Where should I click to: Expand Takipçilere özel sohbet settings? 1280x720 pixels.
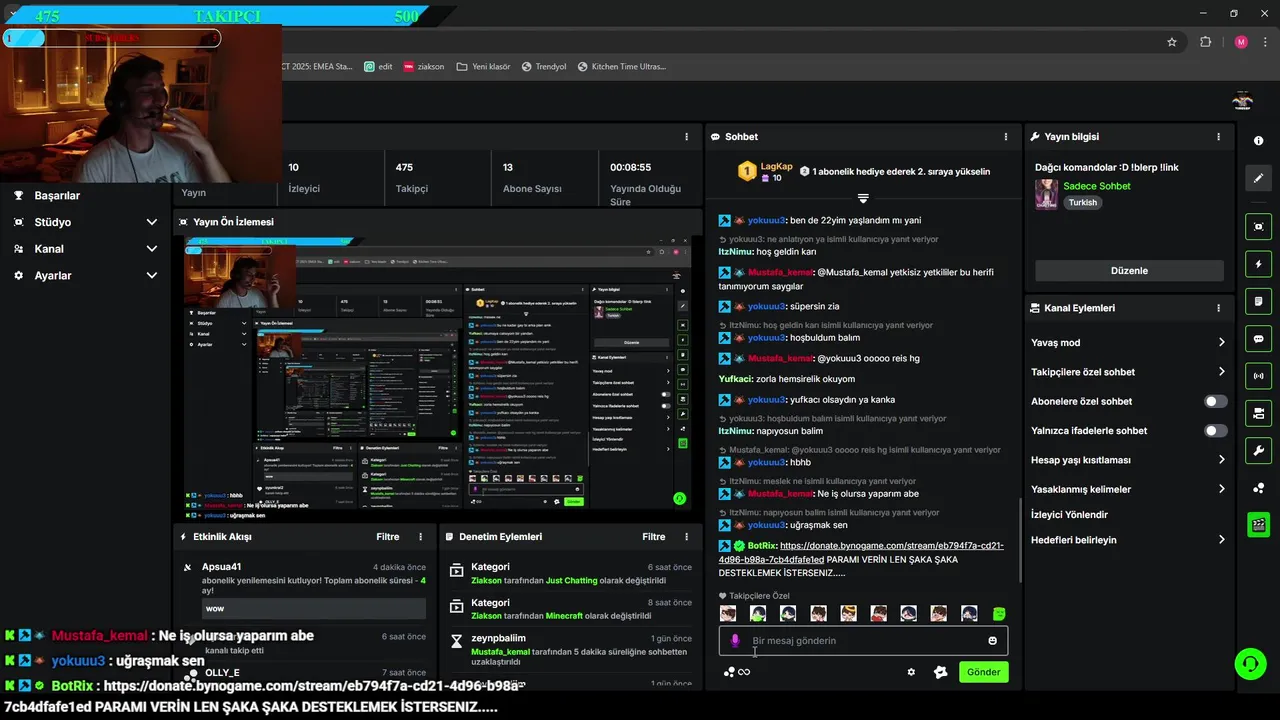[1221, 372]
